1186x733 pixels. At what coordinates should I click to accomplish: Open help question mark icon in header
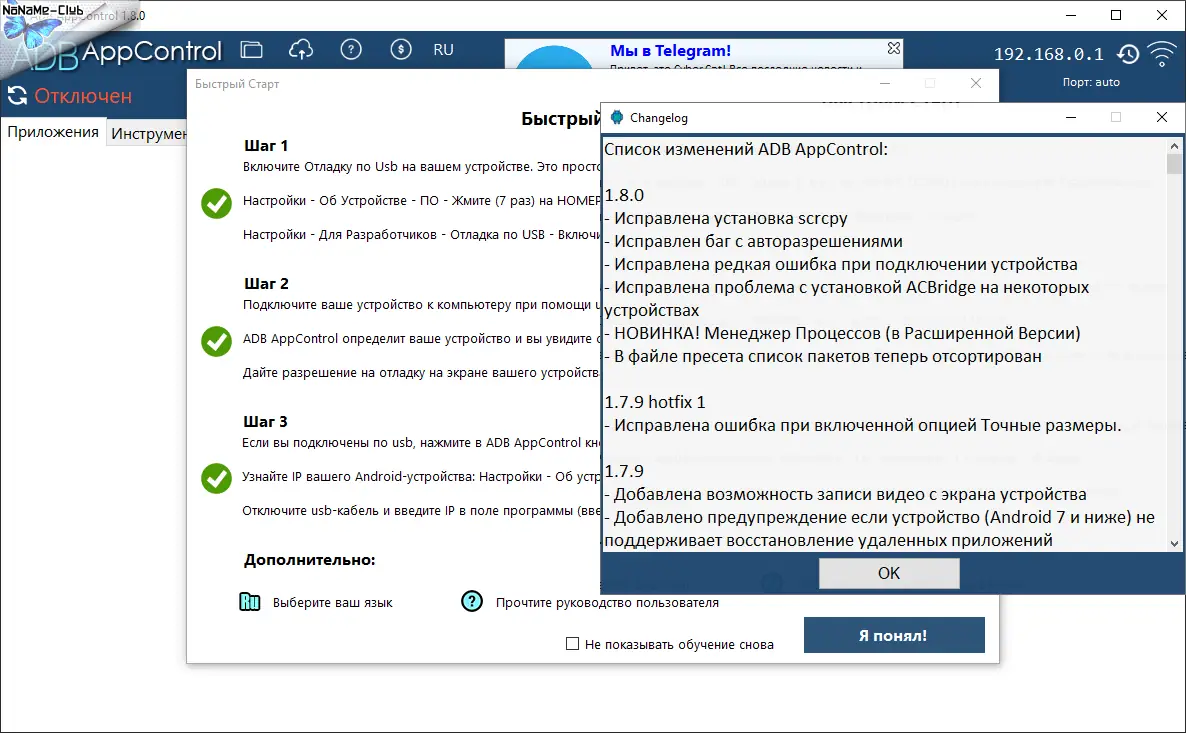click(351, 50)
